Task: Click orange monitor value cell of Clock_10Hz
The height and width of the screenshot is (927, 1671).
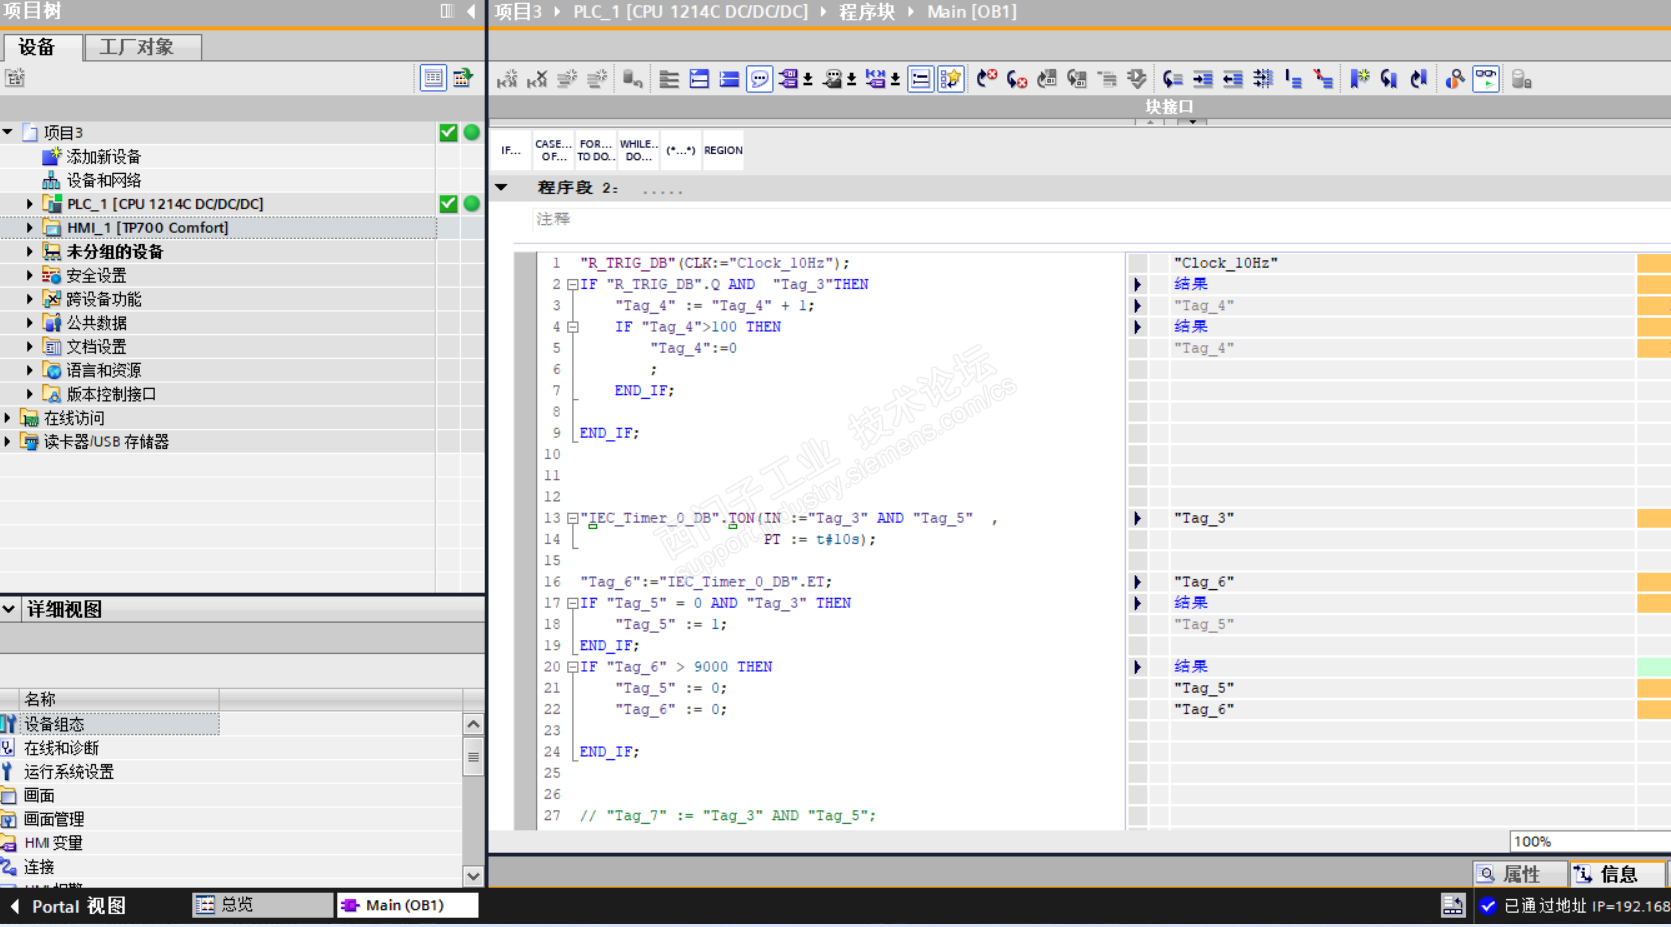Action: click(x=1653, y=263)
